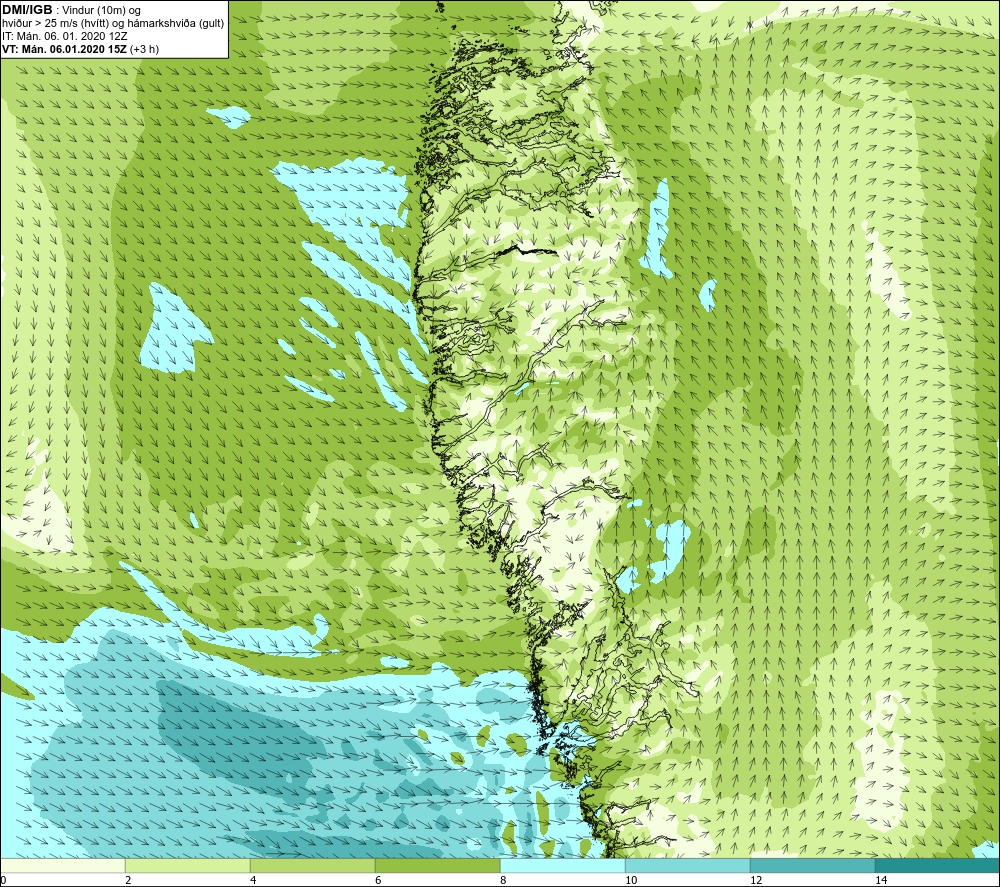Screen dimensions: 1000x887
Task: Click the 'Vindur (10m) og' label
Action: [101, 10]
